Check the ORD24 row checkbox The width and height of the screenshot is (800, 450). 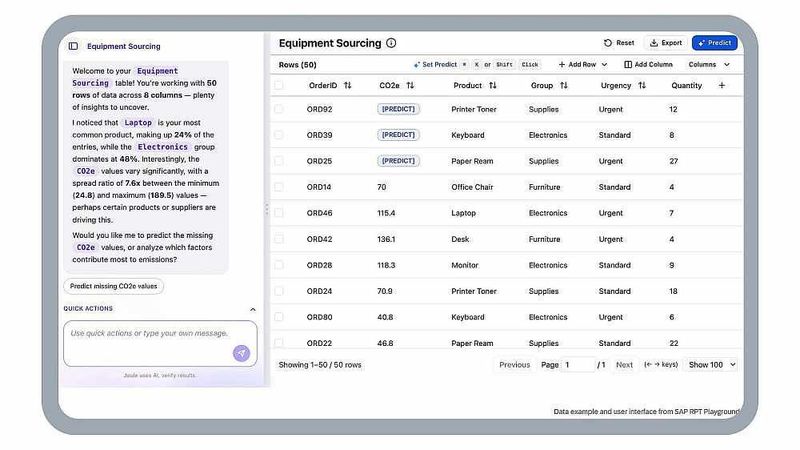pyautogui.click(x=279, y=291)
